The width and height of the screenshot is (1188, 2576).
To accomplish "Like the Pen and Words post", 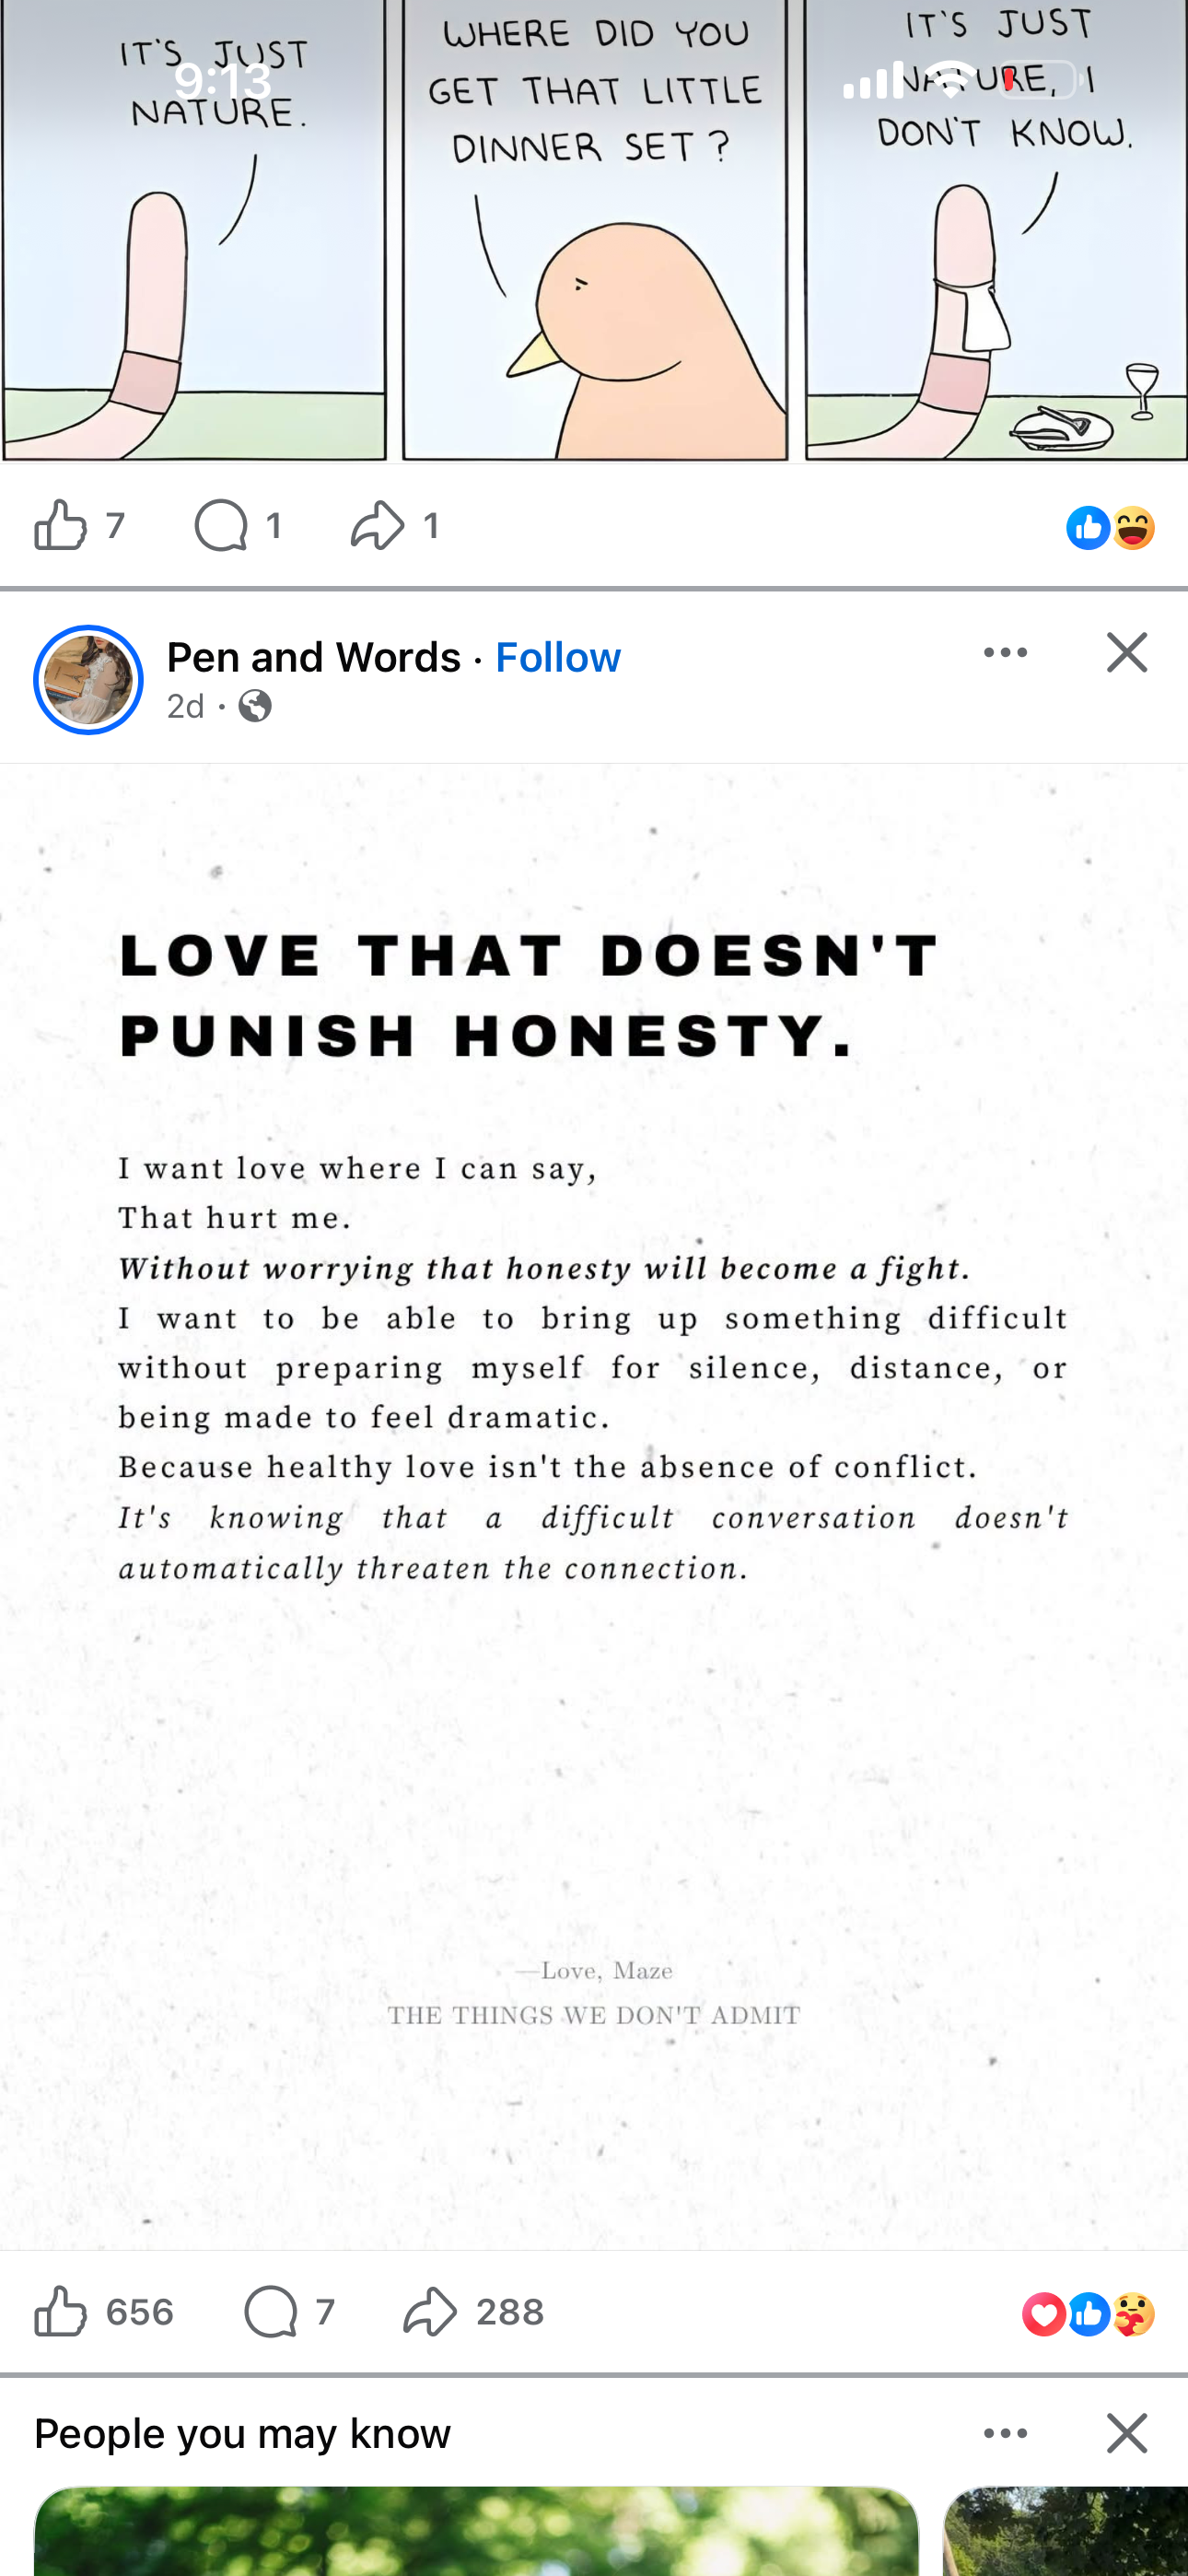I will pos(103,2312).
